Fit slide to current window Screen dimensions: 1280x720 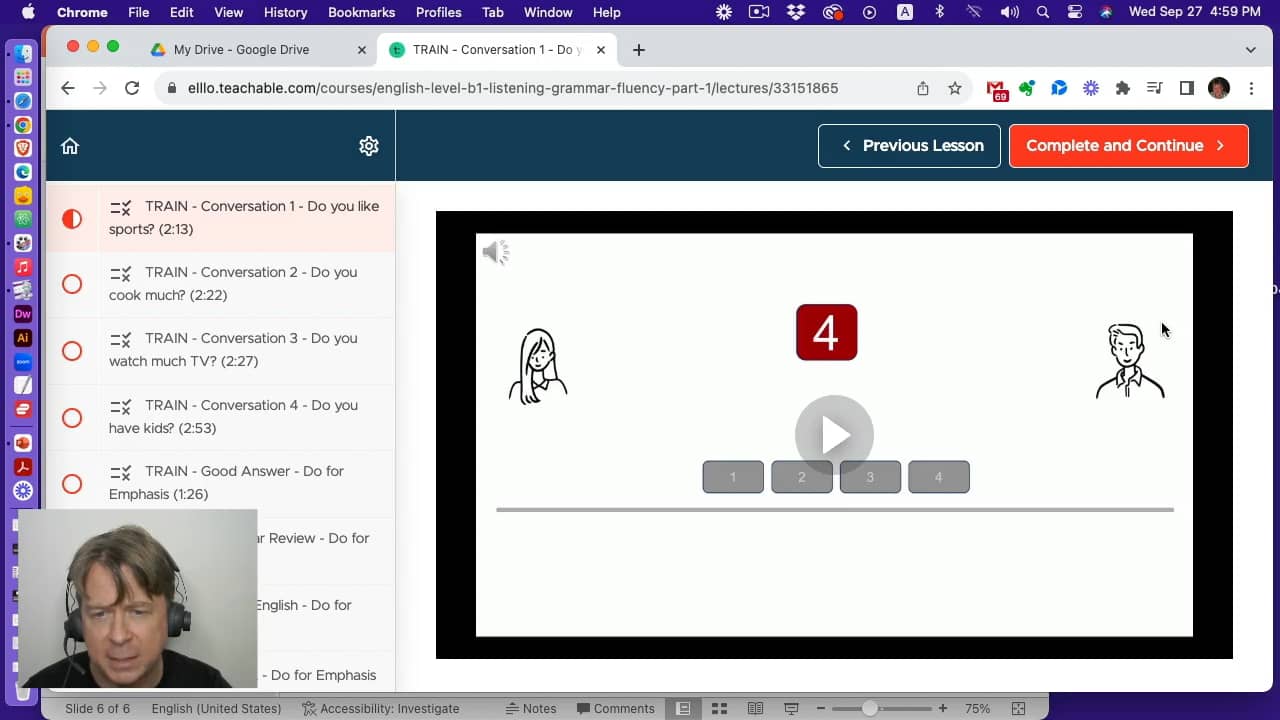(1018, 708)
